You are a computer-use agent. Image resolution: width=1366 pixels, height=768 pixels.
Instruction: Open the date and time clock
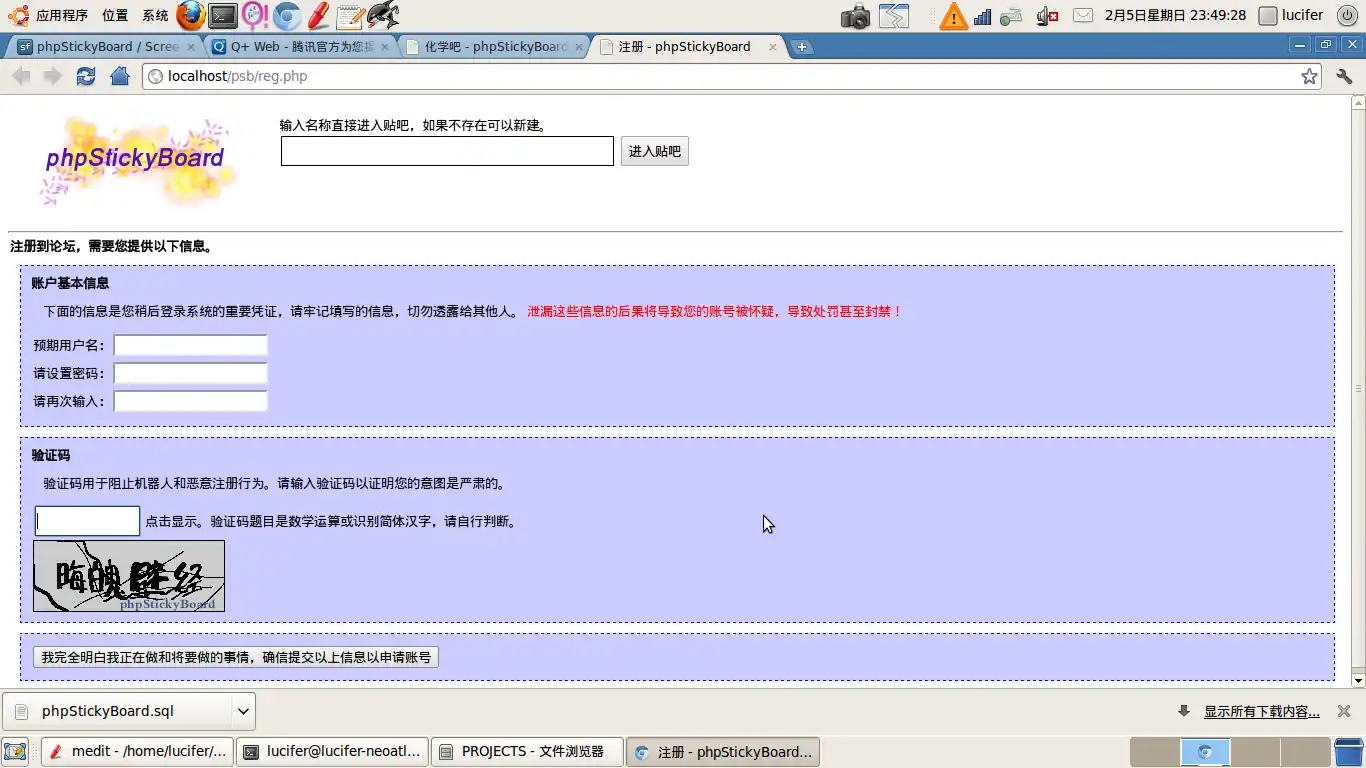1175,15
